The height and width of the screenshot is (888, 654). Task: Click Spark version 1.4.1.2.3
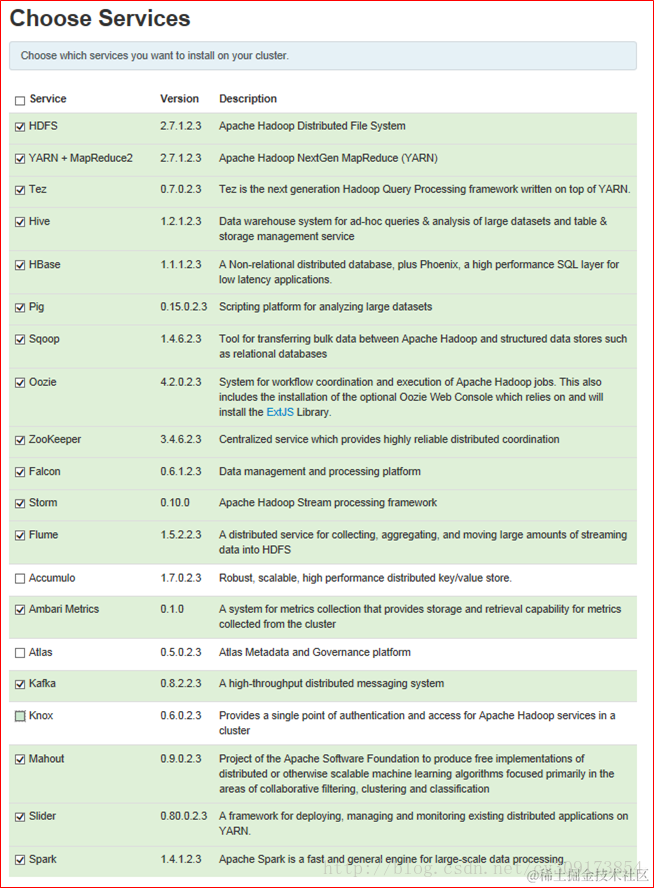pyautogui.click(x=181, y=859)
